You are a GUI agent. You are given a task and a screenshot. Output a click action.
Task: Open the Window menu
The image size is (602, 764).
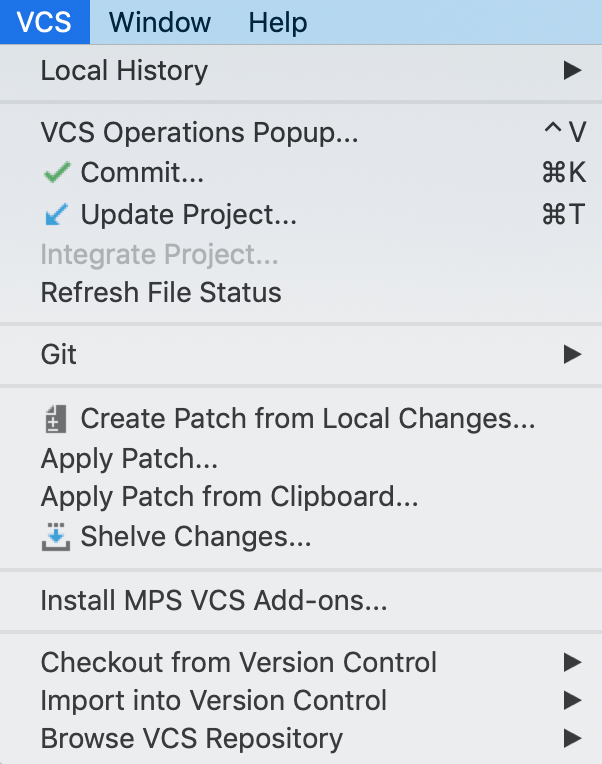pos(160,22)
